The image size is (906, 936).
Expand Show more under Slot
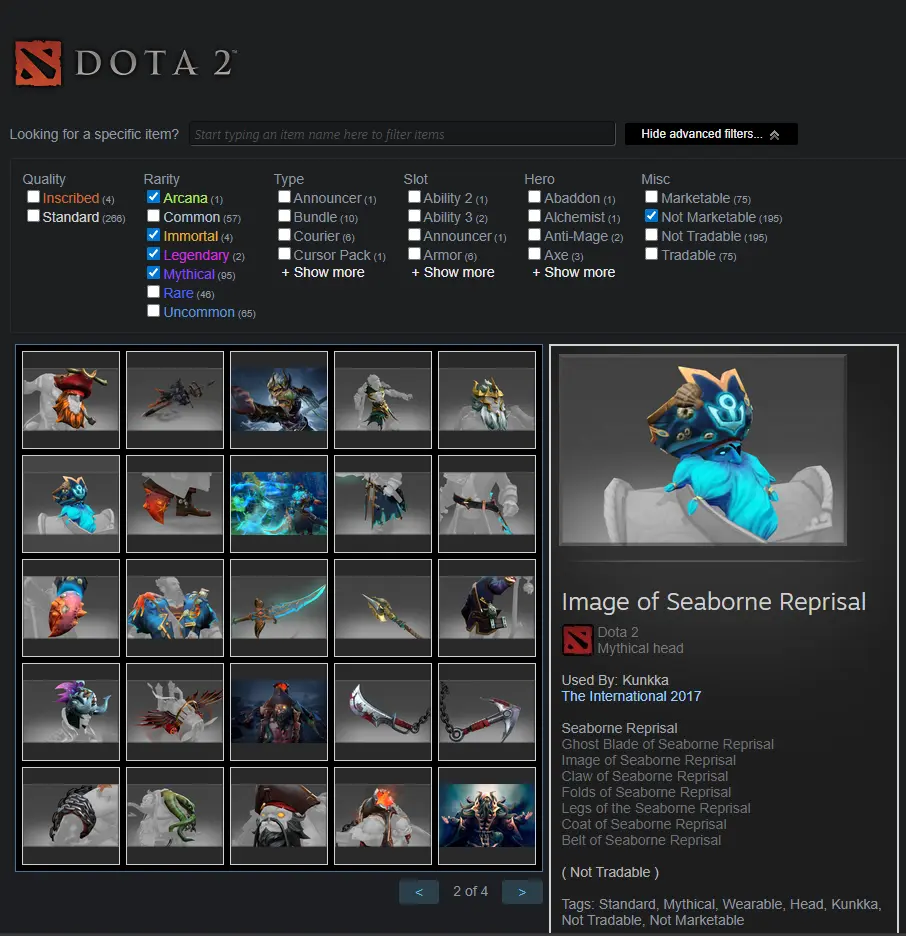453,273
